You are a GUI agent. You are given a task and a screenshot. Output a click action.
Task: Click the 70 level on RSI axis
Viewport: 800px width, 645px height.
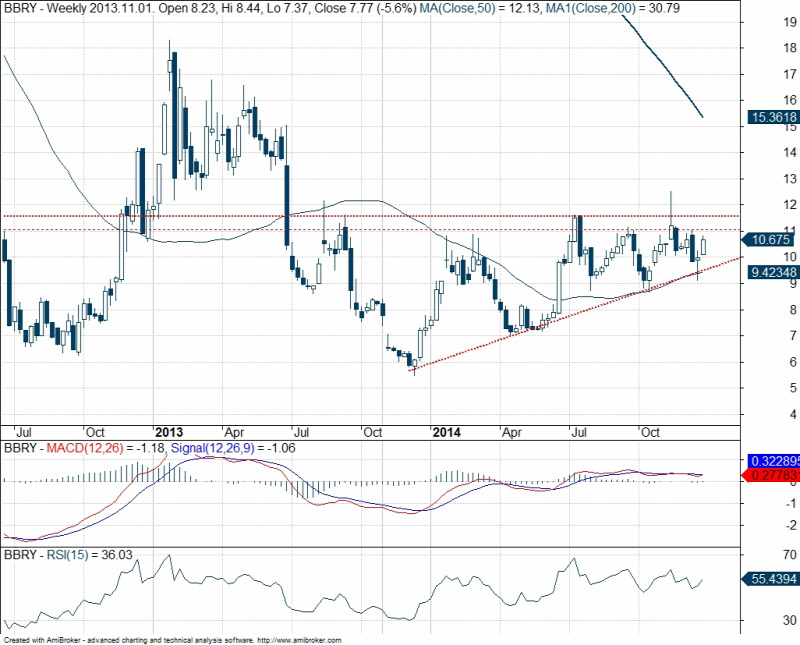[x=790, y=555]
